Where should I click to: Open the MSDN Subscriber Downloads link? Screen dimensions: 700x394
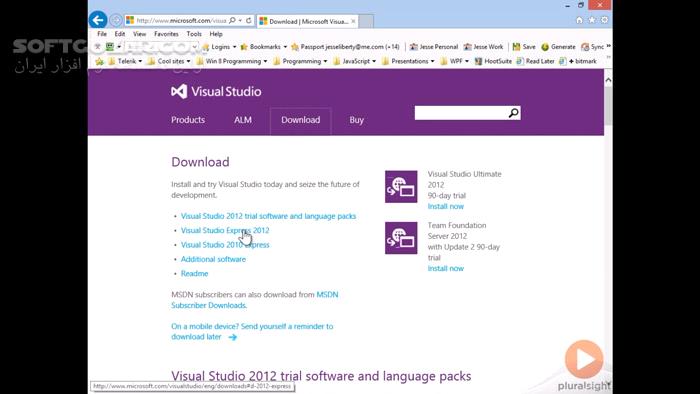coord(208,305)
